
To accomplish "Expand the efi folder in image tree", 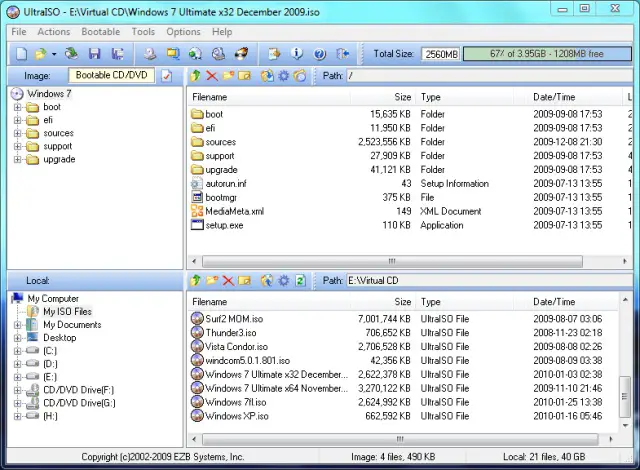I will click(18, 120).
